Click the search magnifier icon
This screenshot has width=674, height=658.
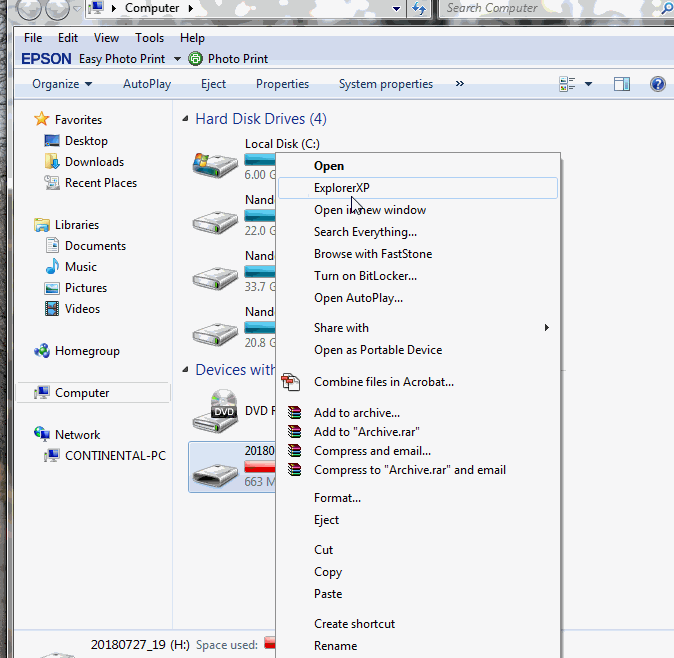(668, 8)
